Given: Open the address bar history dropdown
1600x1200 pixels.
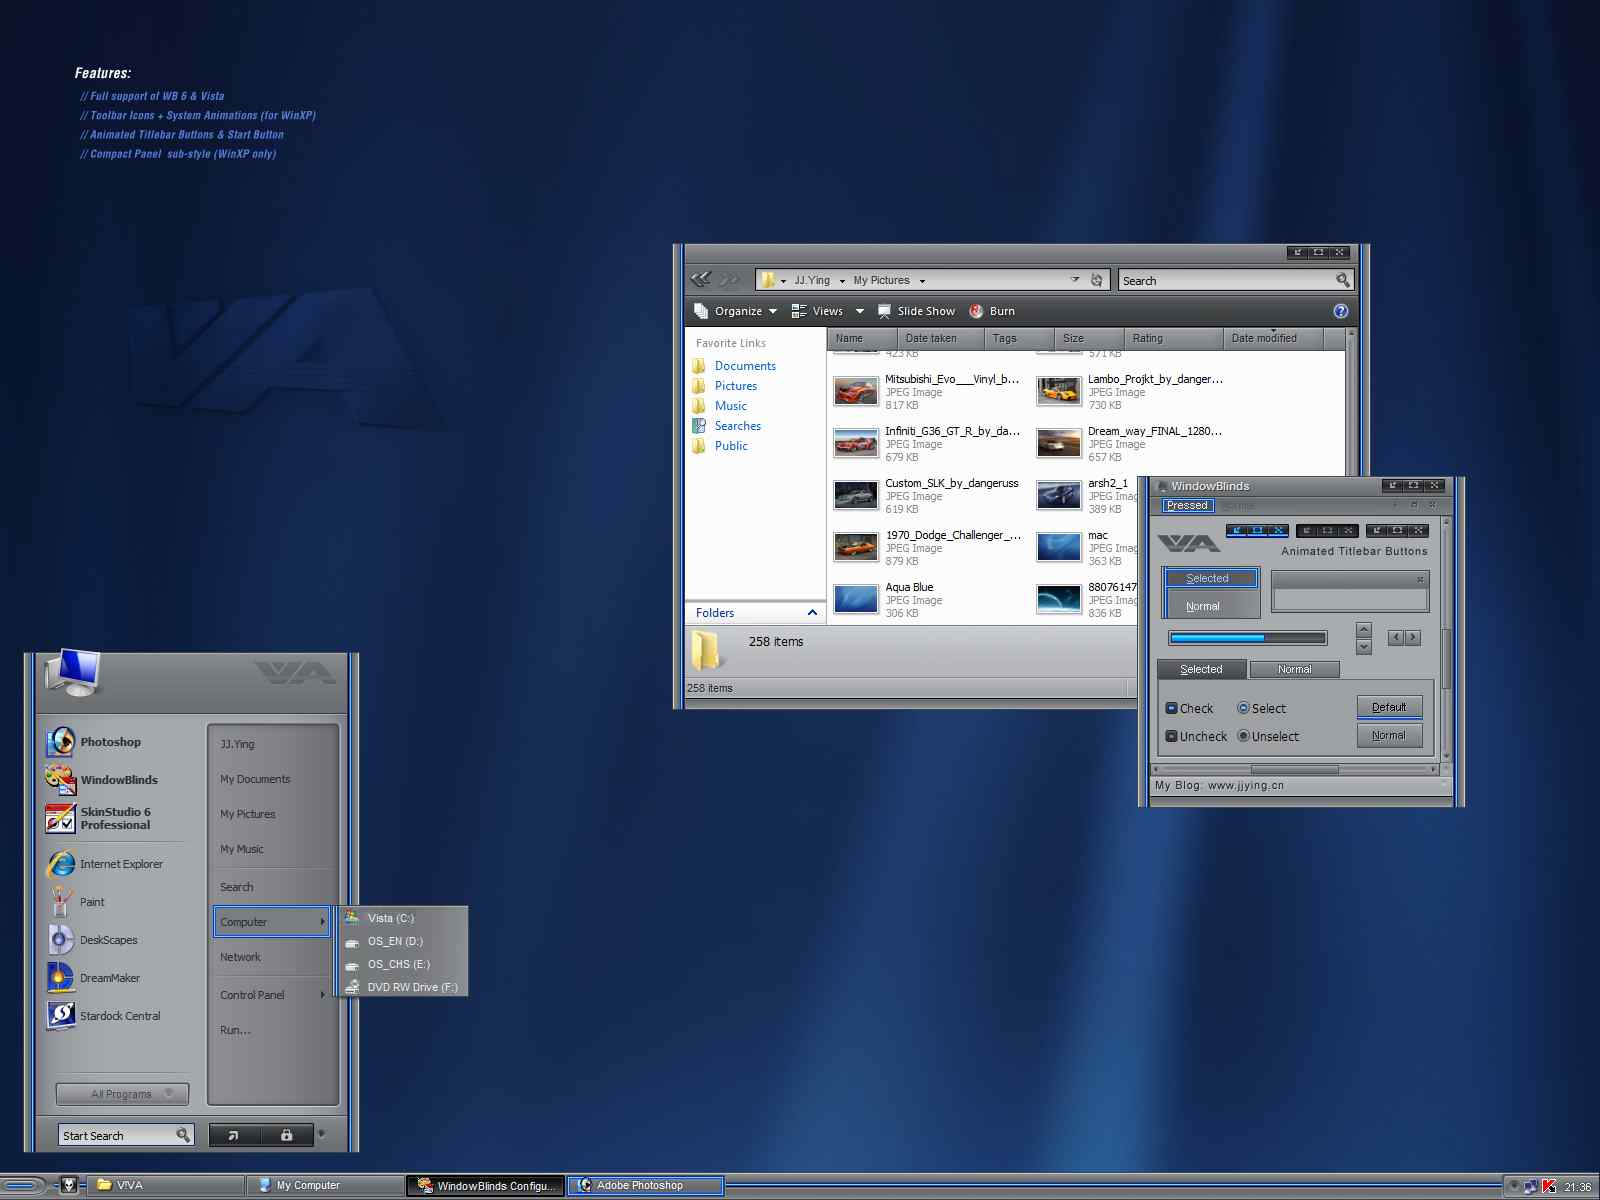Looking at the screenshot, I should pos(1075,280).
